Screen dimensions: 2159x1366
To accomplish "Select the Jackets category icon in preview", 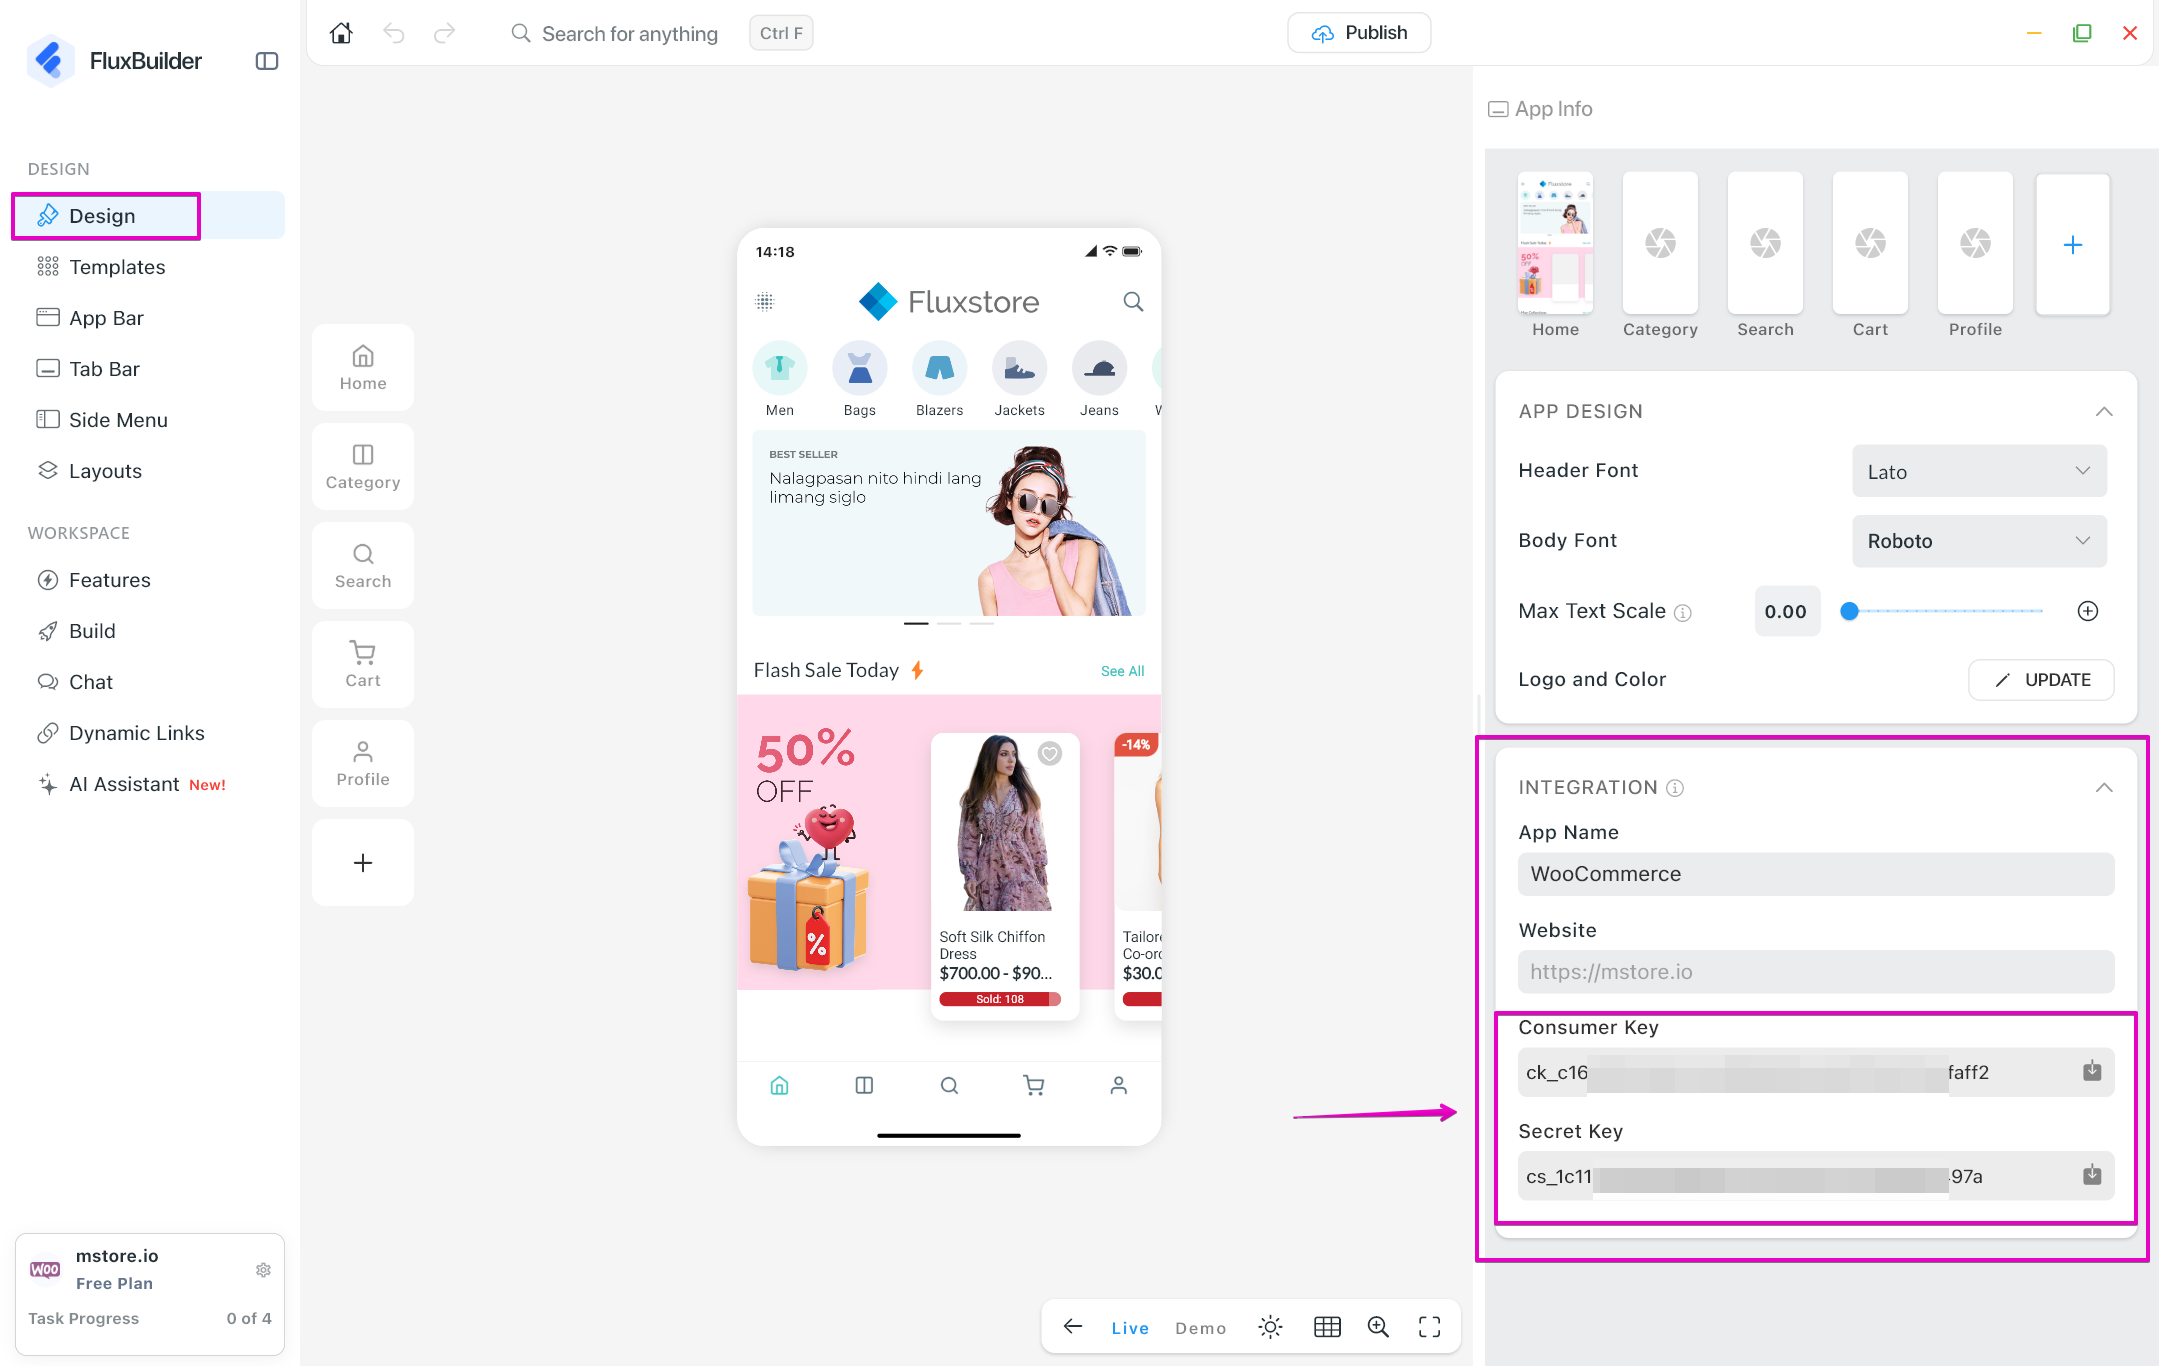I will 1019,368.
